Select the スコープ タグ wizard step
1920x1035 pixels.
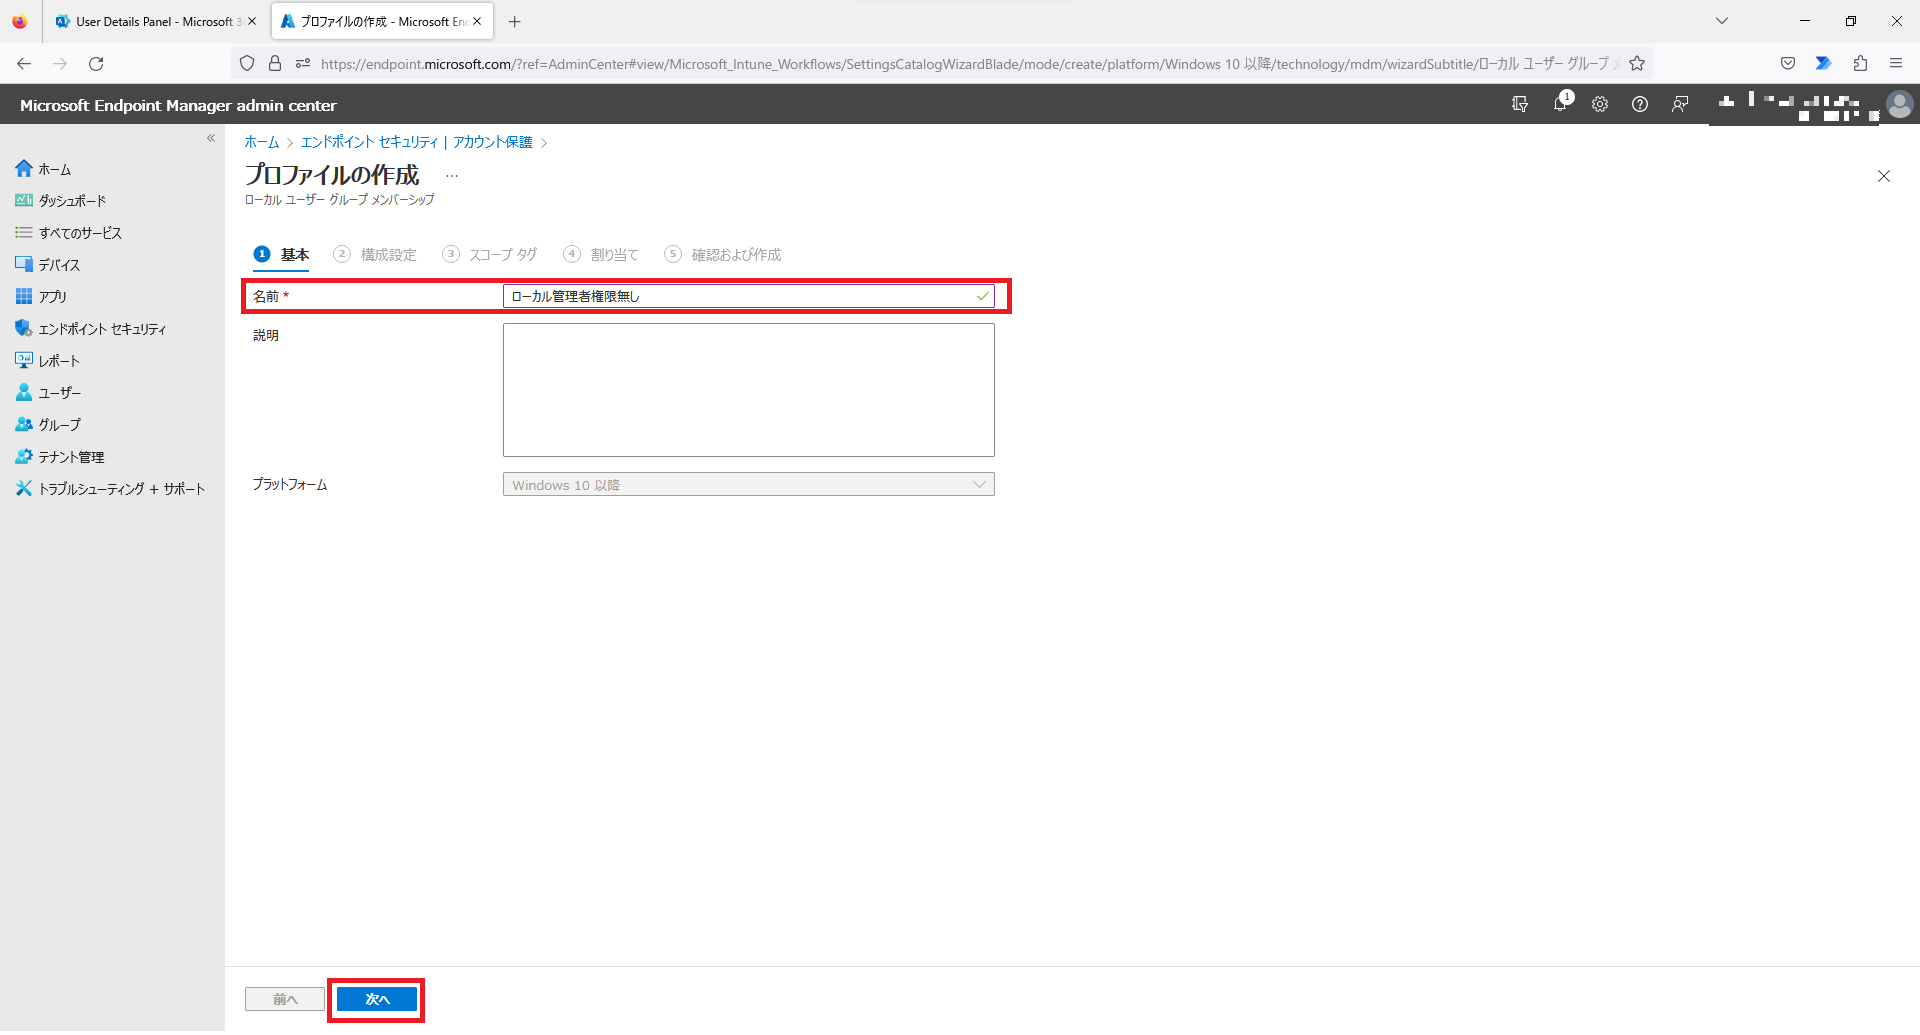point(490,255)
